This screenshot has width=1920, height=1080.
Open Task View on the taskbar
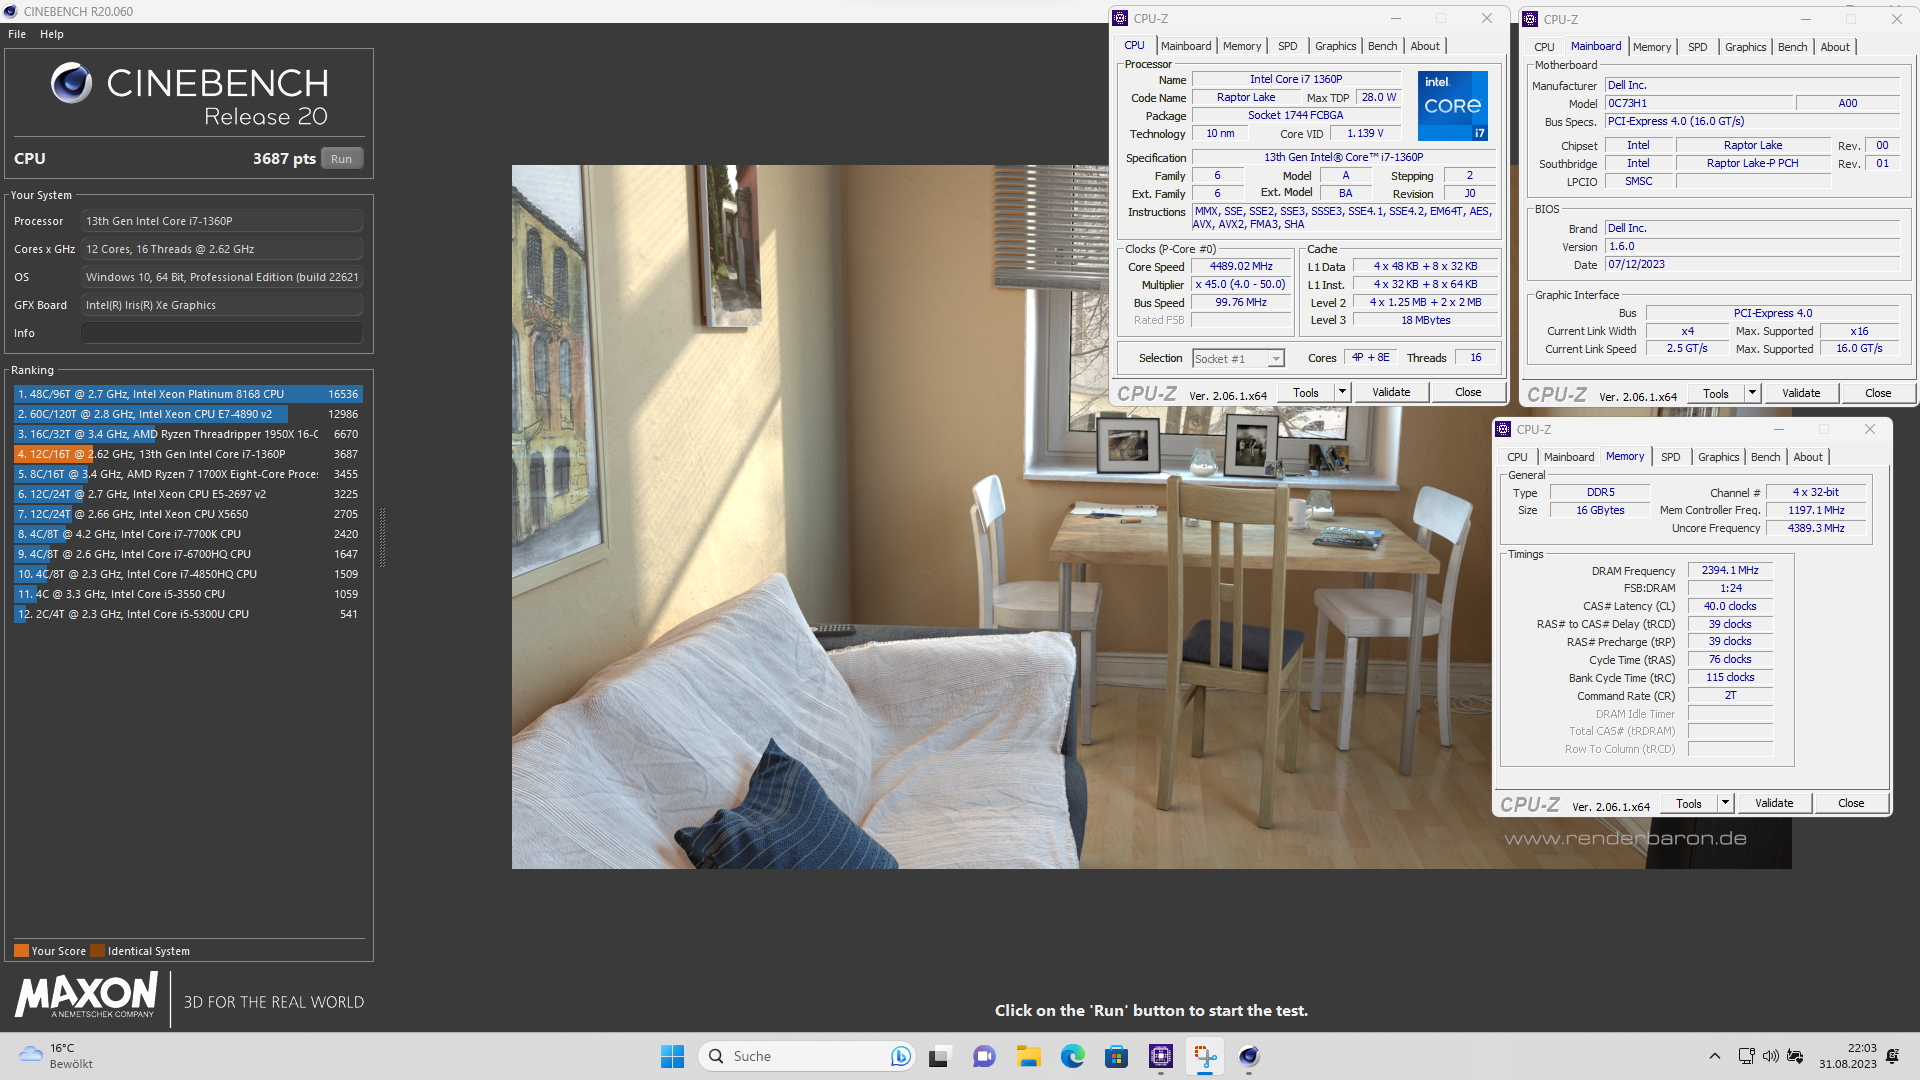point(938,1056)
